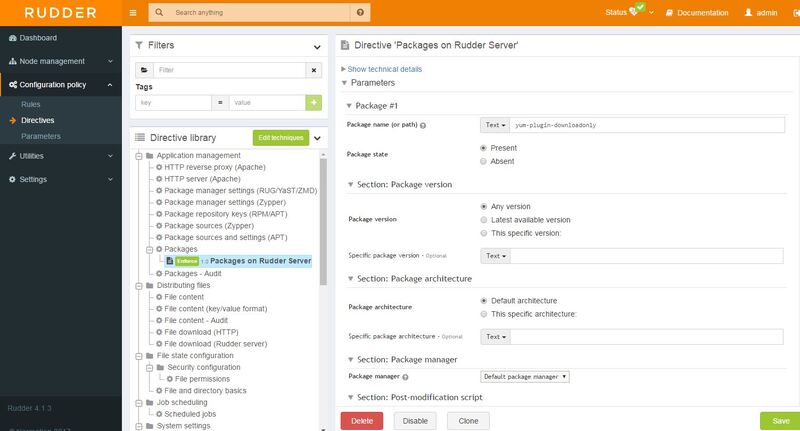Collapse Section: Post-modification script
Viewport: 800px width, 431px height.
350,397
